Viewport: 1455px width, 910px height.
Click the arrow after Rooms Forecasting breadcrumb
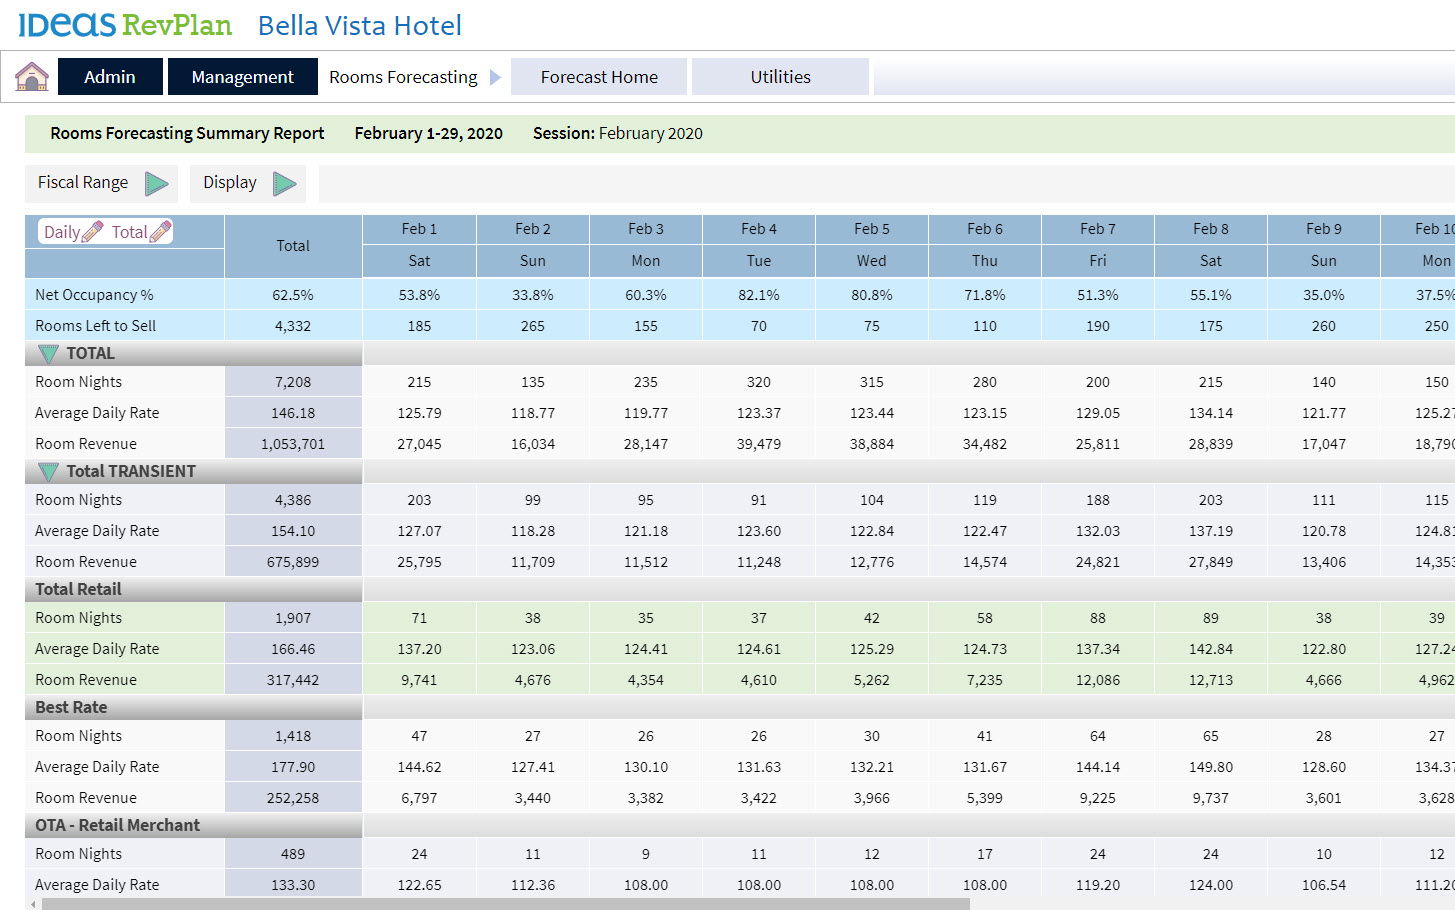495,77
